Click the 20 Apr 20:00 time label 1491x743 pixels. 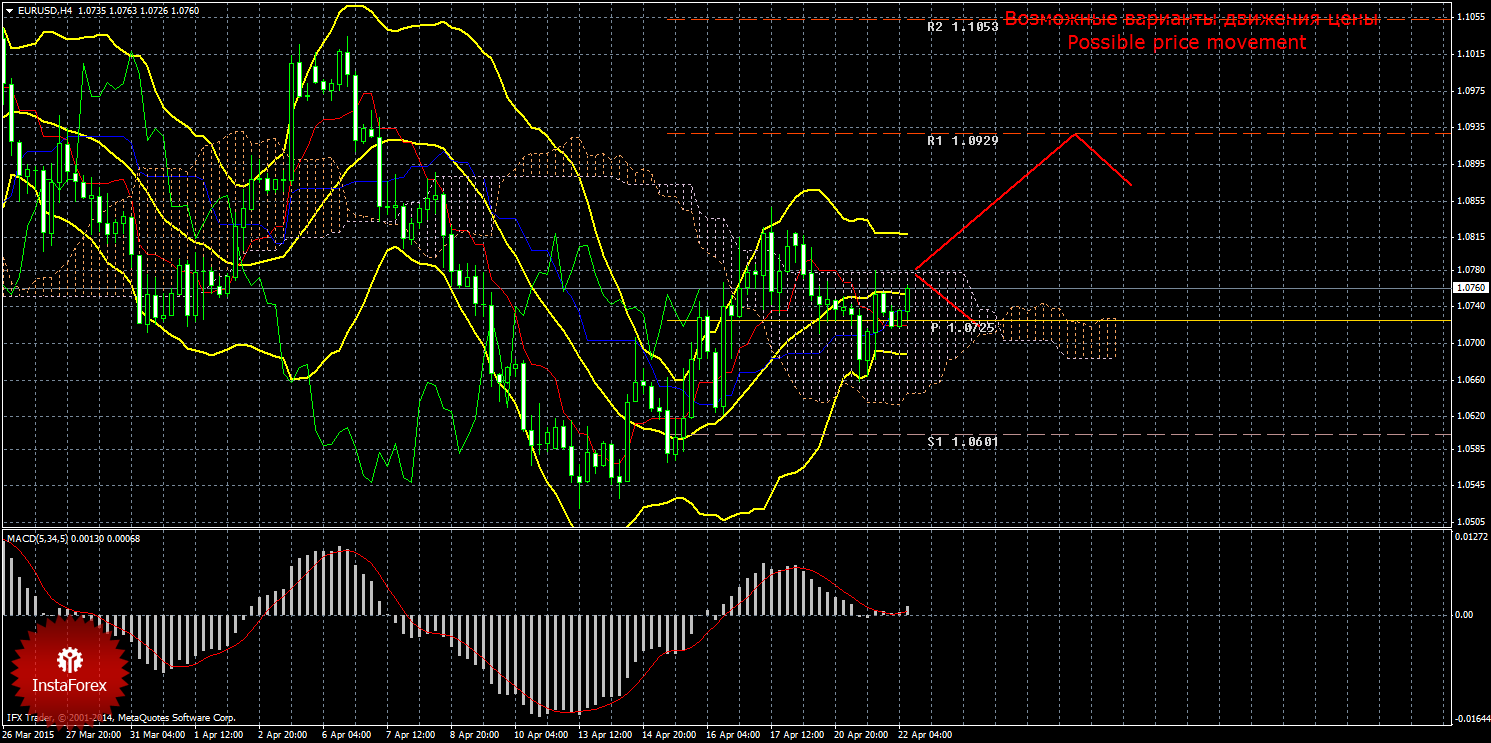point(860,735)
